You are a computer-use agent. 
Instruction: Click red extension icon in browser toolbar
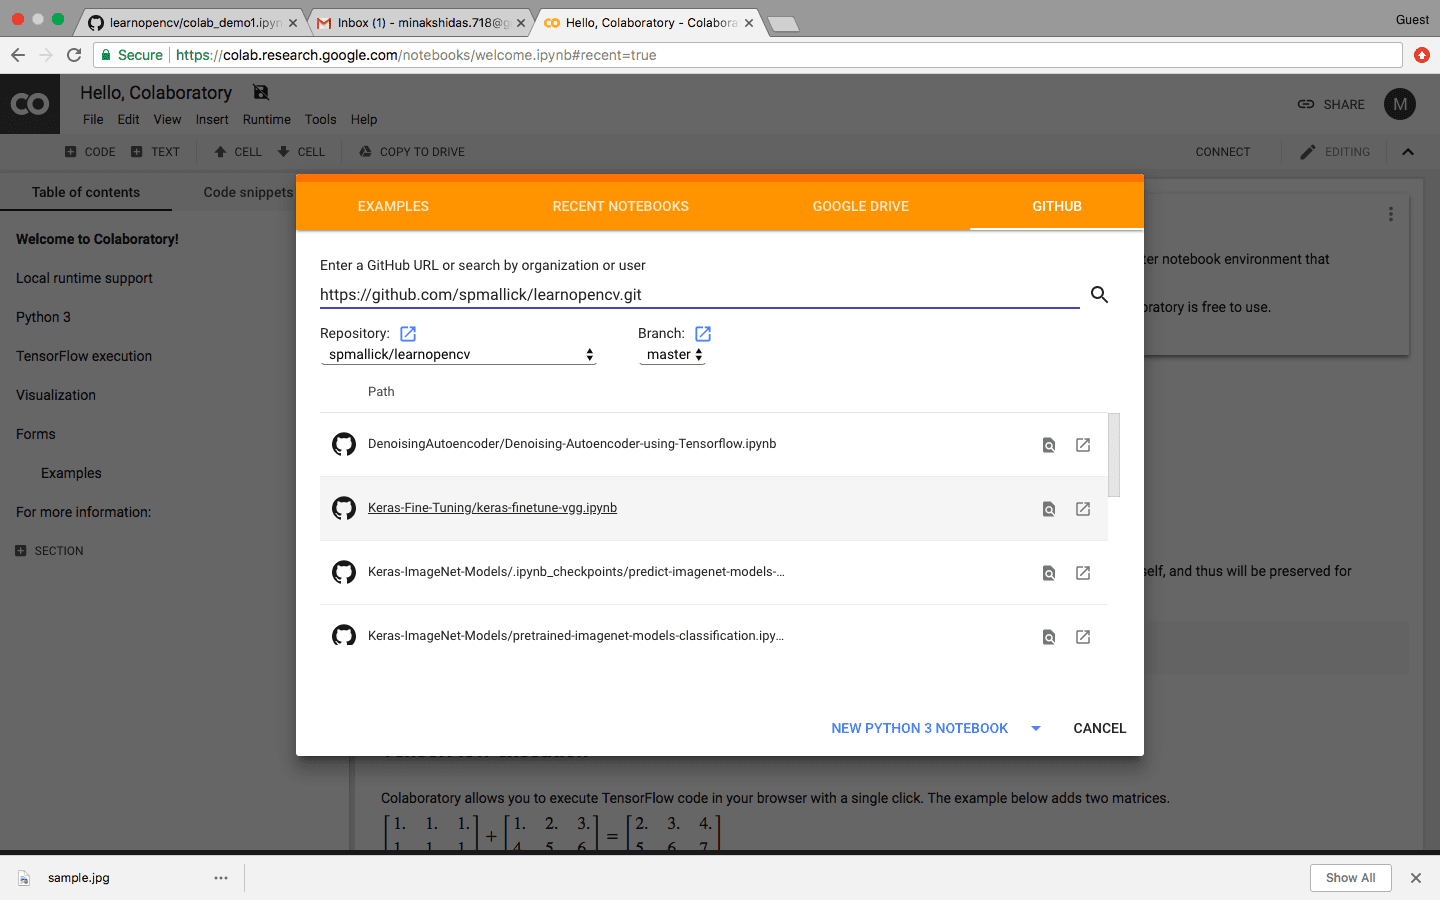1422,55
